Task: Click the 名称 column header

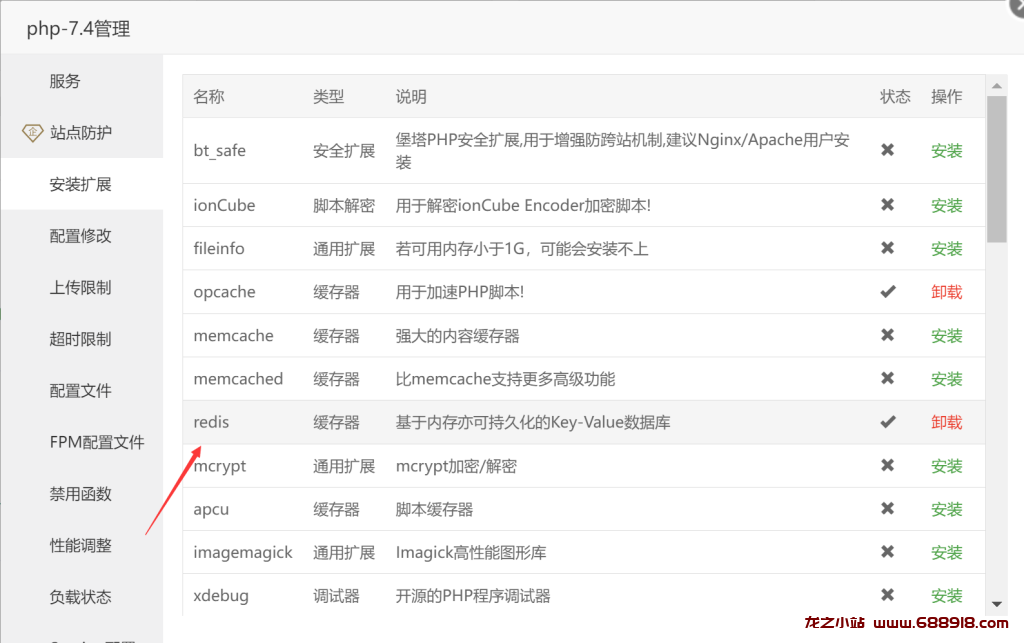Action: coord(209,97)
